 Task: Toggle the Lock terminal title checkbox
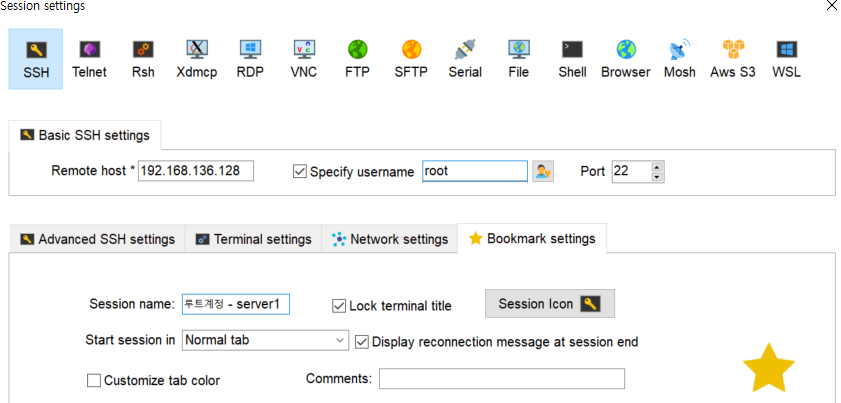(339, 306)
